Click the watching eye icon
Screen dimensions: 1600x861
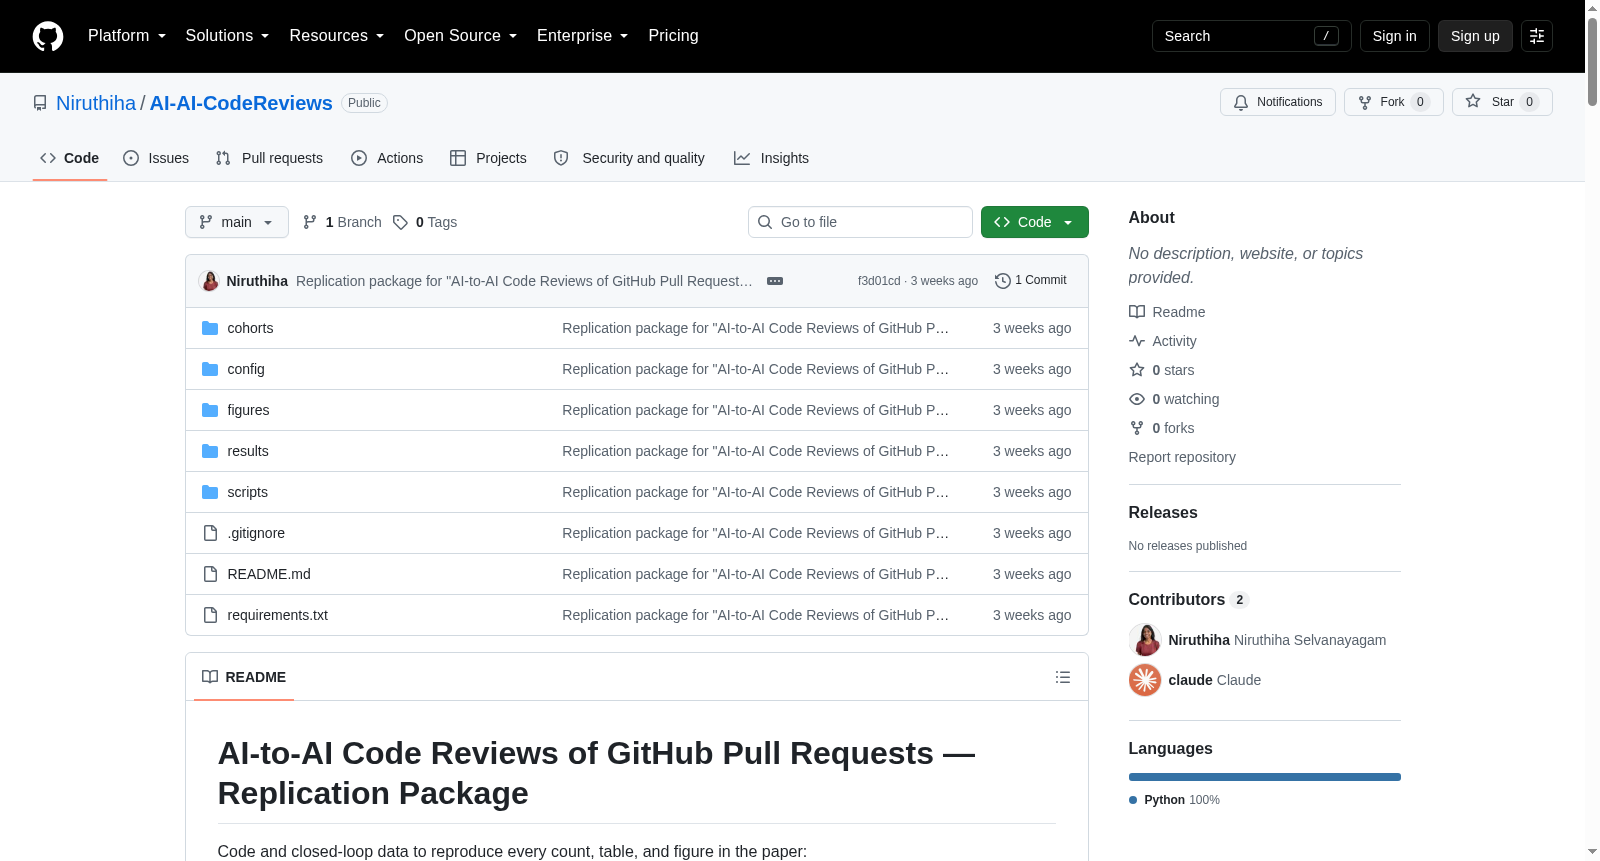1137,399
